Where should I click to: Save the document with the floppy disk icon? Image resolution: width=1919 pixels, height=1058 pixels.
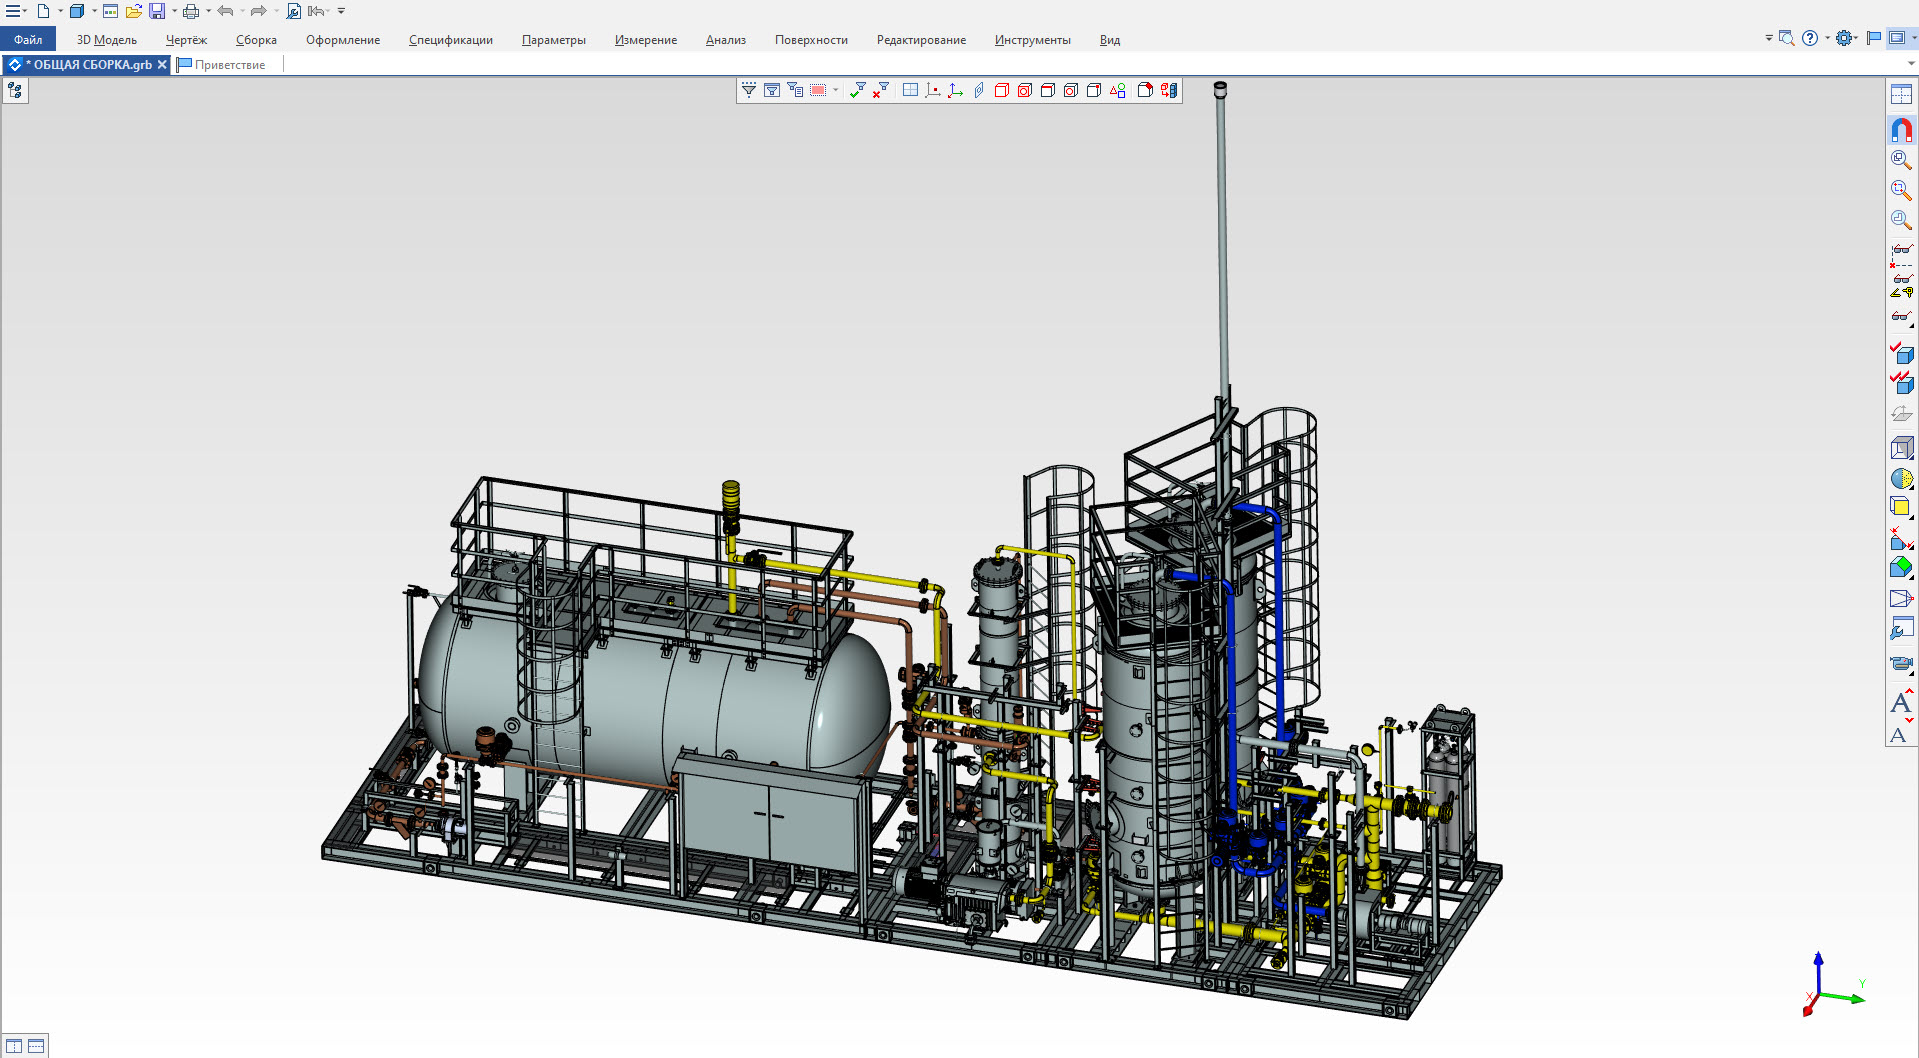point(157,11)
